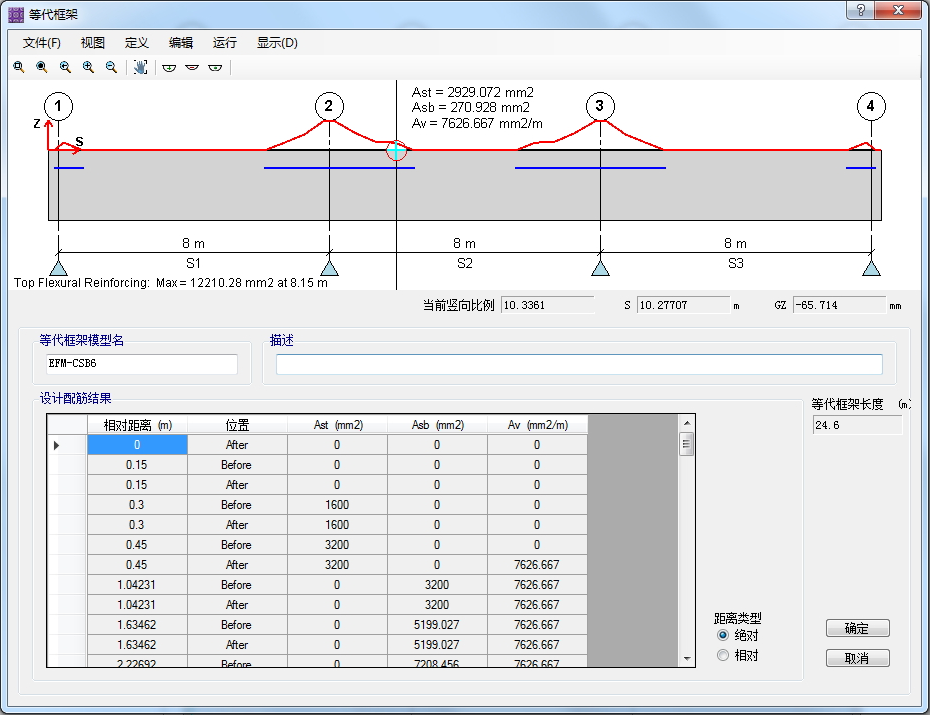
Task: Click the Ast = 2929.072 mm2 readout
Action: pyautogui.click(x=473, y=92)
